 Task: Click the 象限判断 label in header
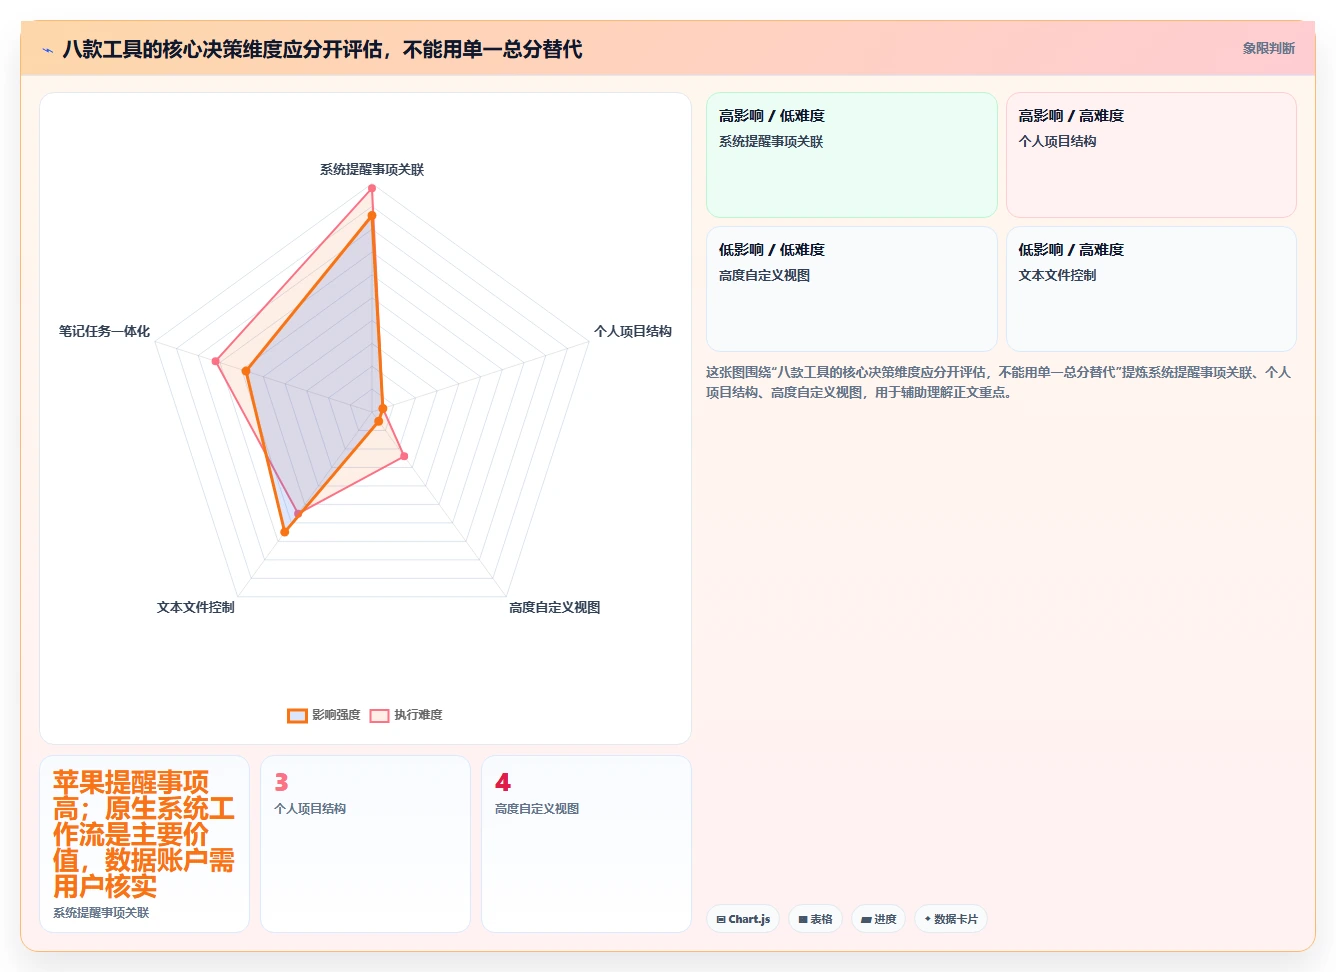(1268, 48)
